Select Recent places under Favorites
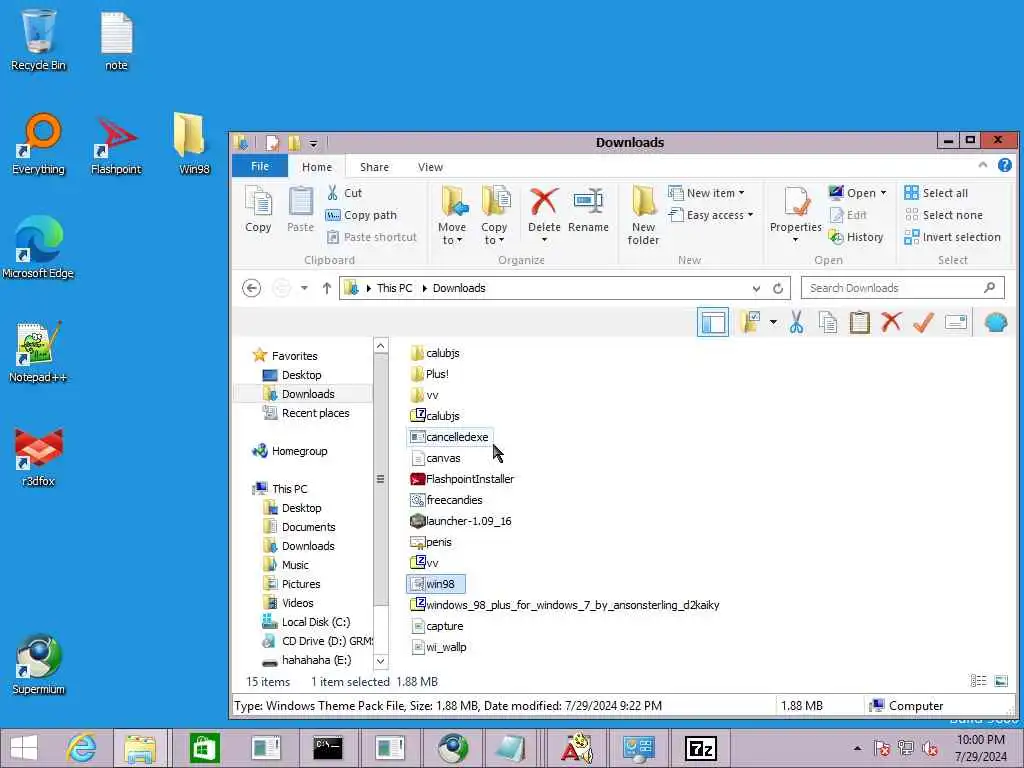Screen dimensions: 1024x768 pos(306,413)
